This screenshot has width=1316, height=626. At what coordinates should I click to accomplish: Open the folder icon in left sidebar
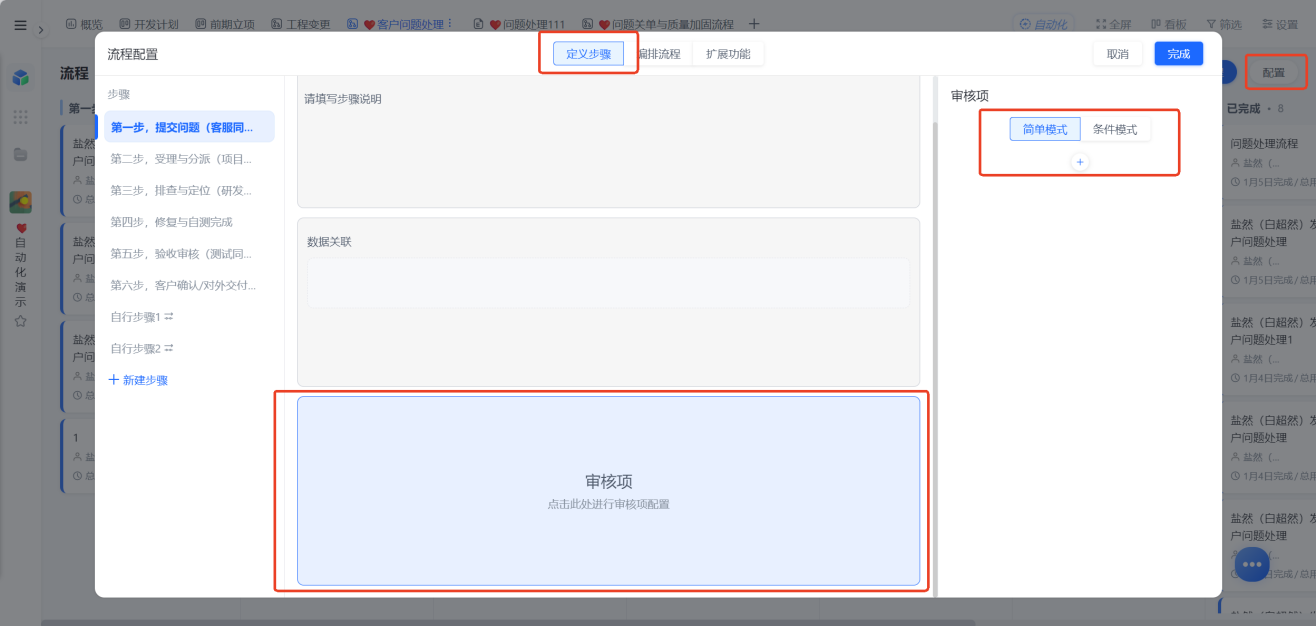[x=20, y=154]
